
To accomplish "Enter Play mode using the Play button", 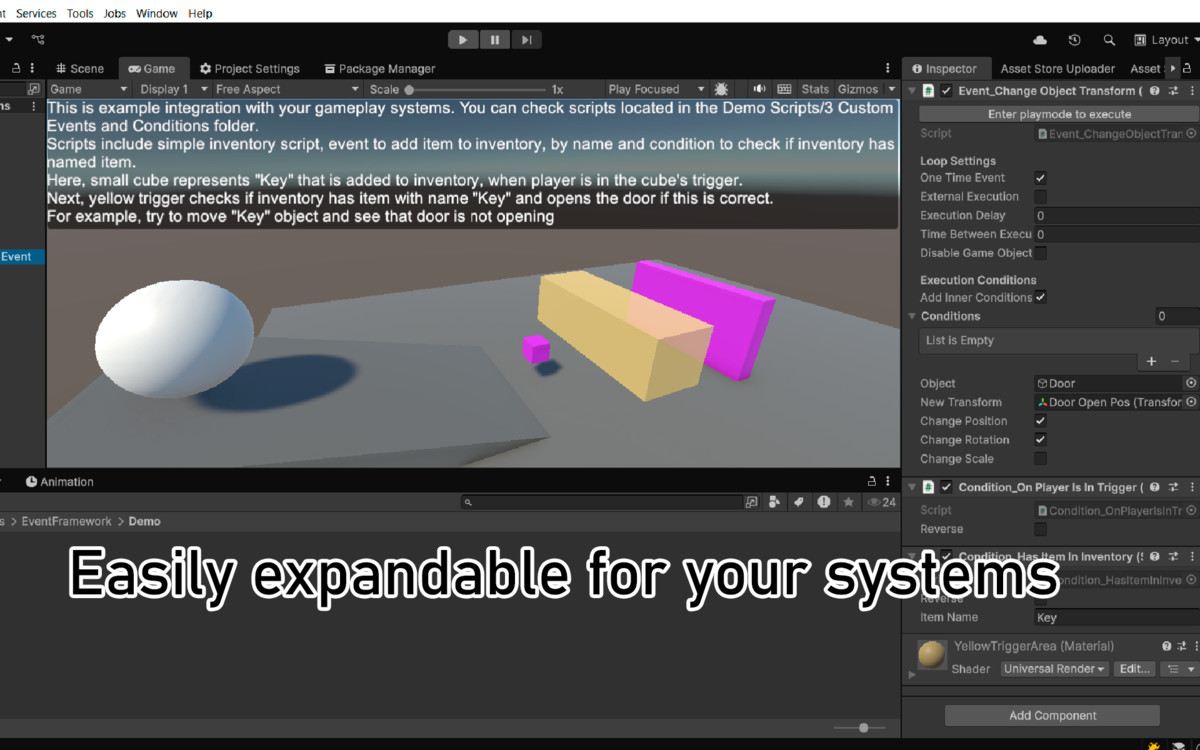I will click(462, 39).
